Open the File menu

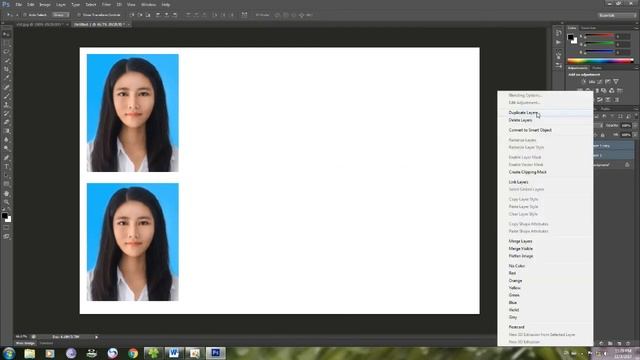pyautogui.click(x=19, y=4)
